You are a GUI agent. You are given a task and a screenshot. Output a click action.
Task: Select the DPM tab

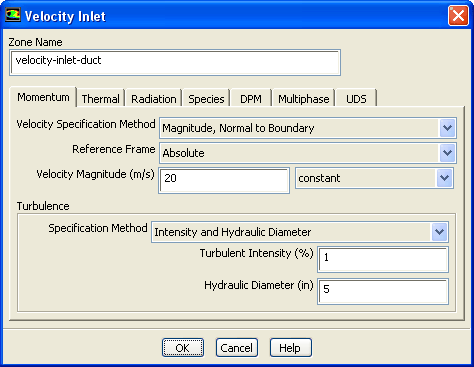(x=251, y=99)
